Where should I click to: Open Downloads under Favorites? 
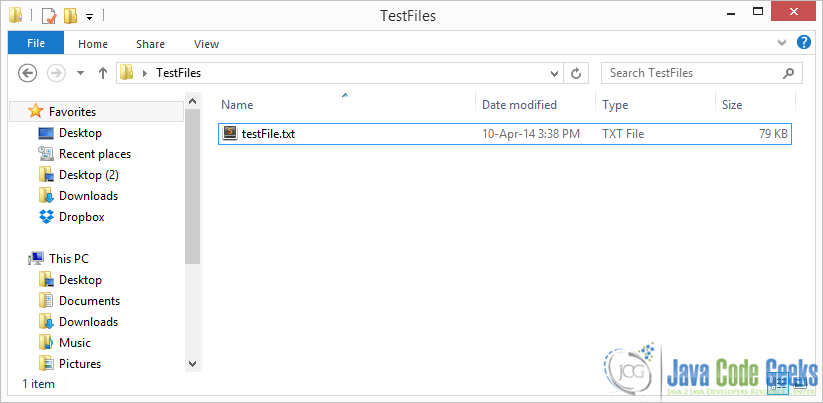click(88, 196)
